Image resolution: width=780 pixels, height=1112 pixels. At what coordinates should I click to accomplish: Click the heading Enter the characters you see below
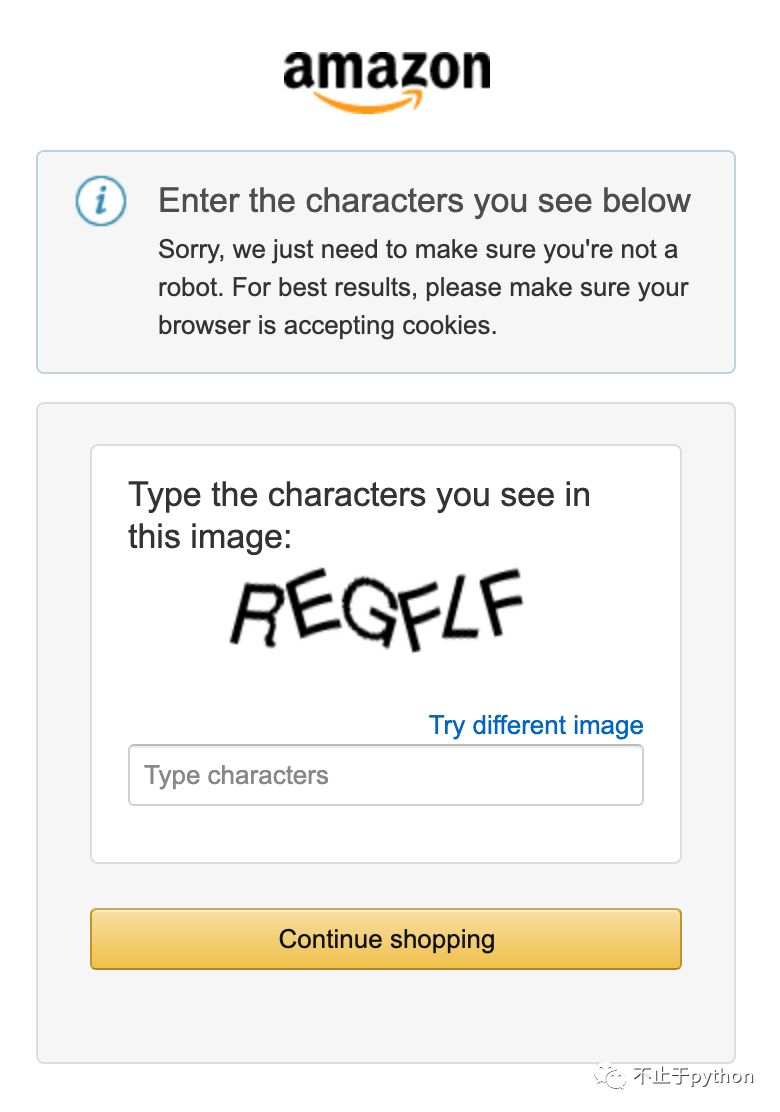[x=424, y=201]
